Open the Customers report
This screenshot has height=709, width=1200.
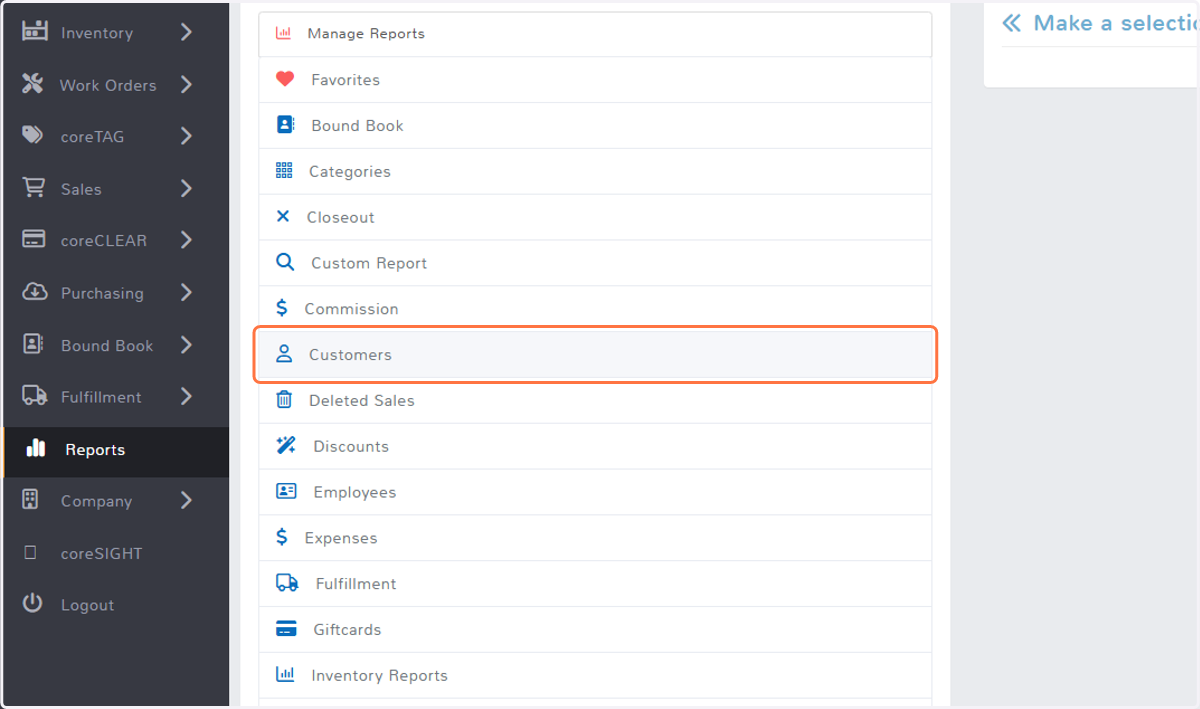pyautogui.click(x=595, y=354)
